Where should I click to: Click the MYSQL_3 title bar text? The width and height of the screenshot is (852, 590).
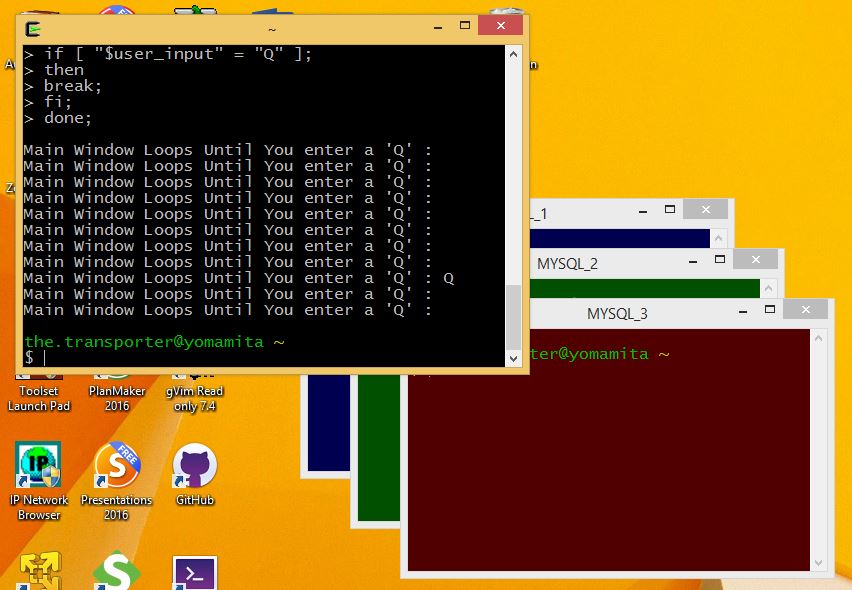617,314
